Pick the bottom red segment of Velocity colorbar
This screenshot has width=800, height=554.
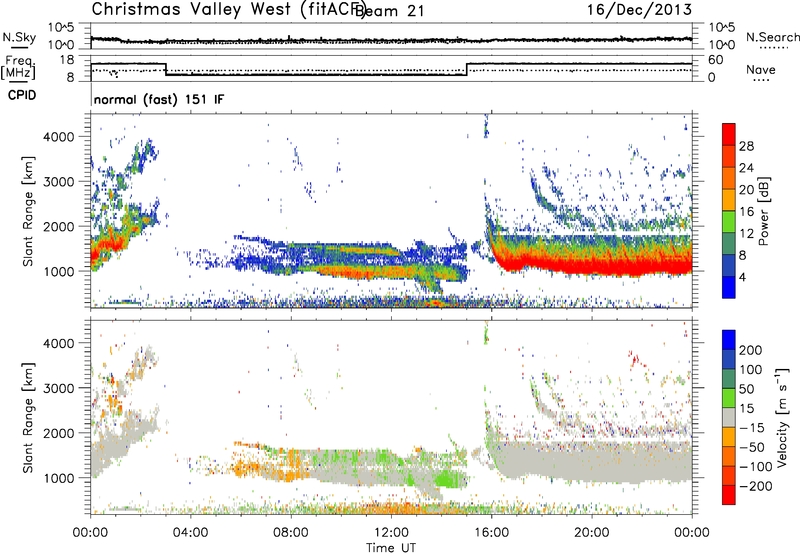tap(729, 495)
